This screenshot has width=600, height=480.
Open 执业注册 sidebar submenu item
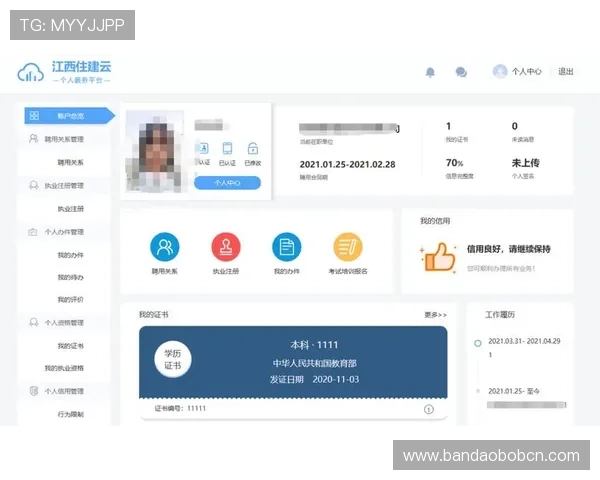(70, 209)
